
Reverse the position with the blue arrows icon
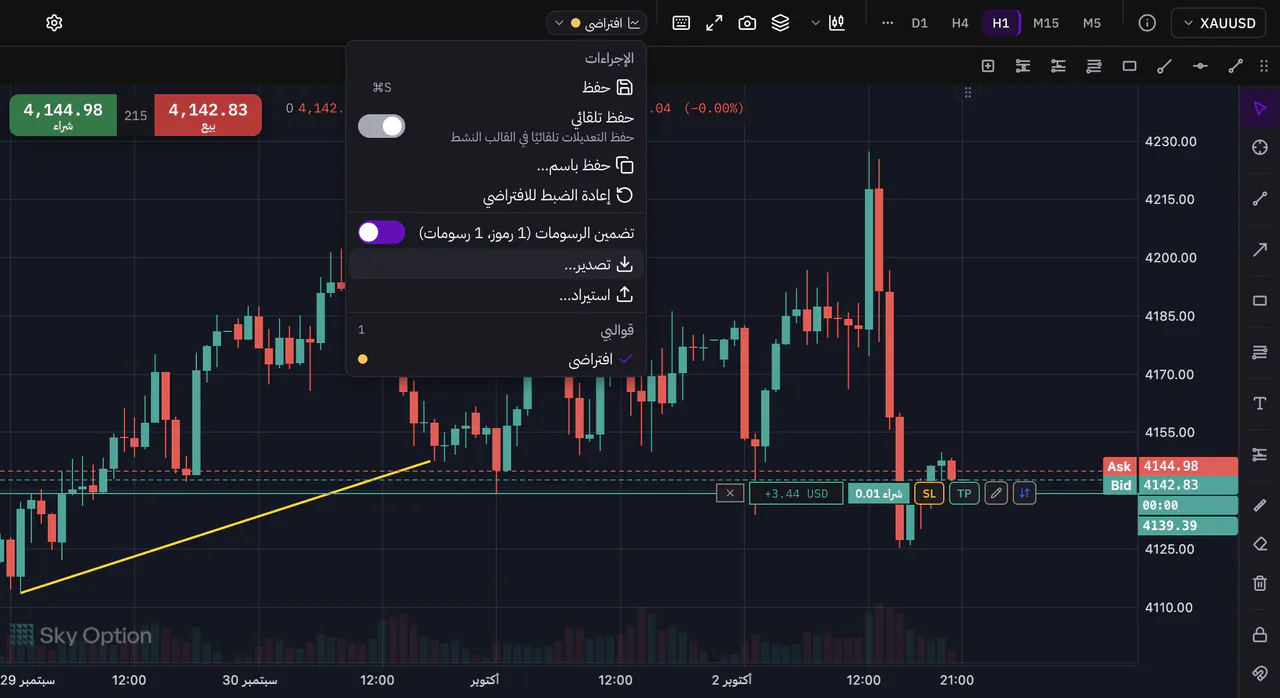coord(1024,493)
